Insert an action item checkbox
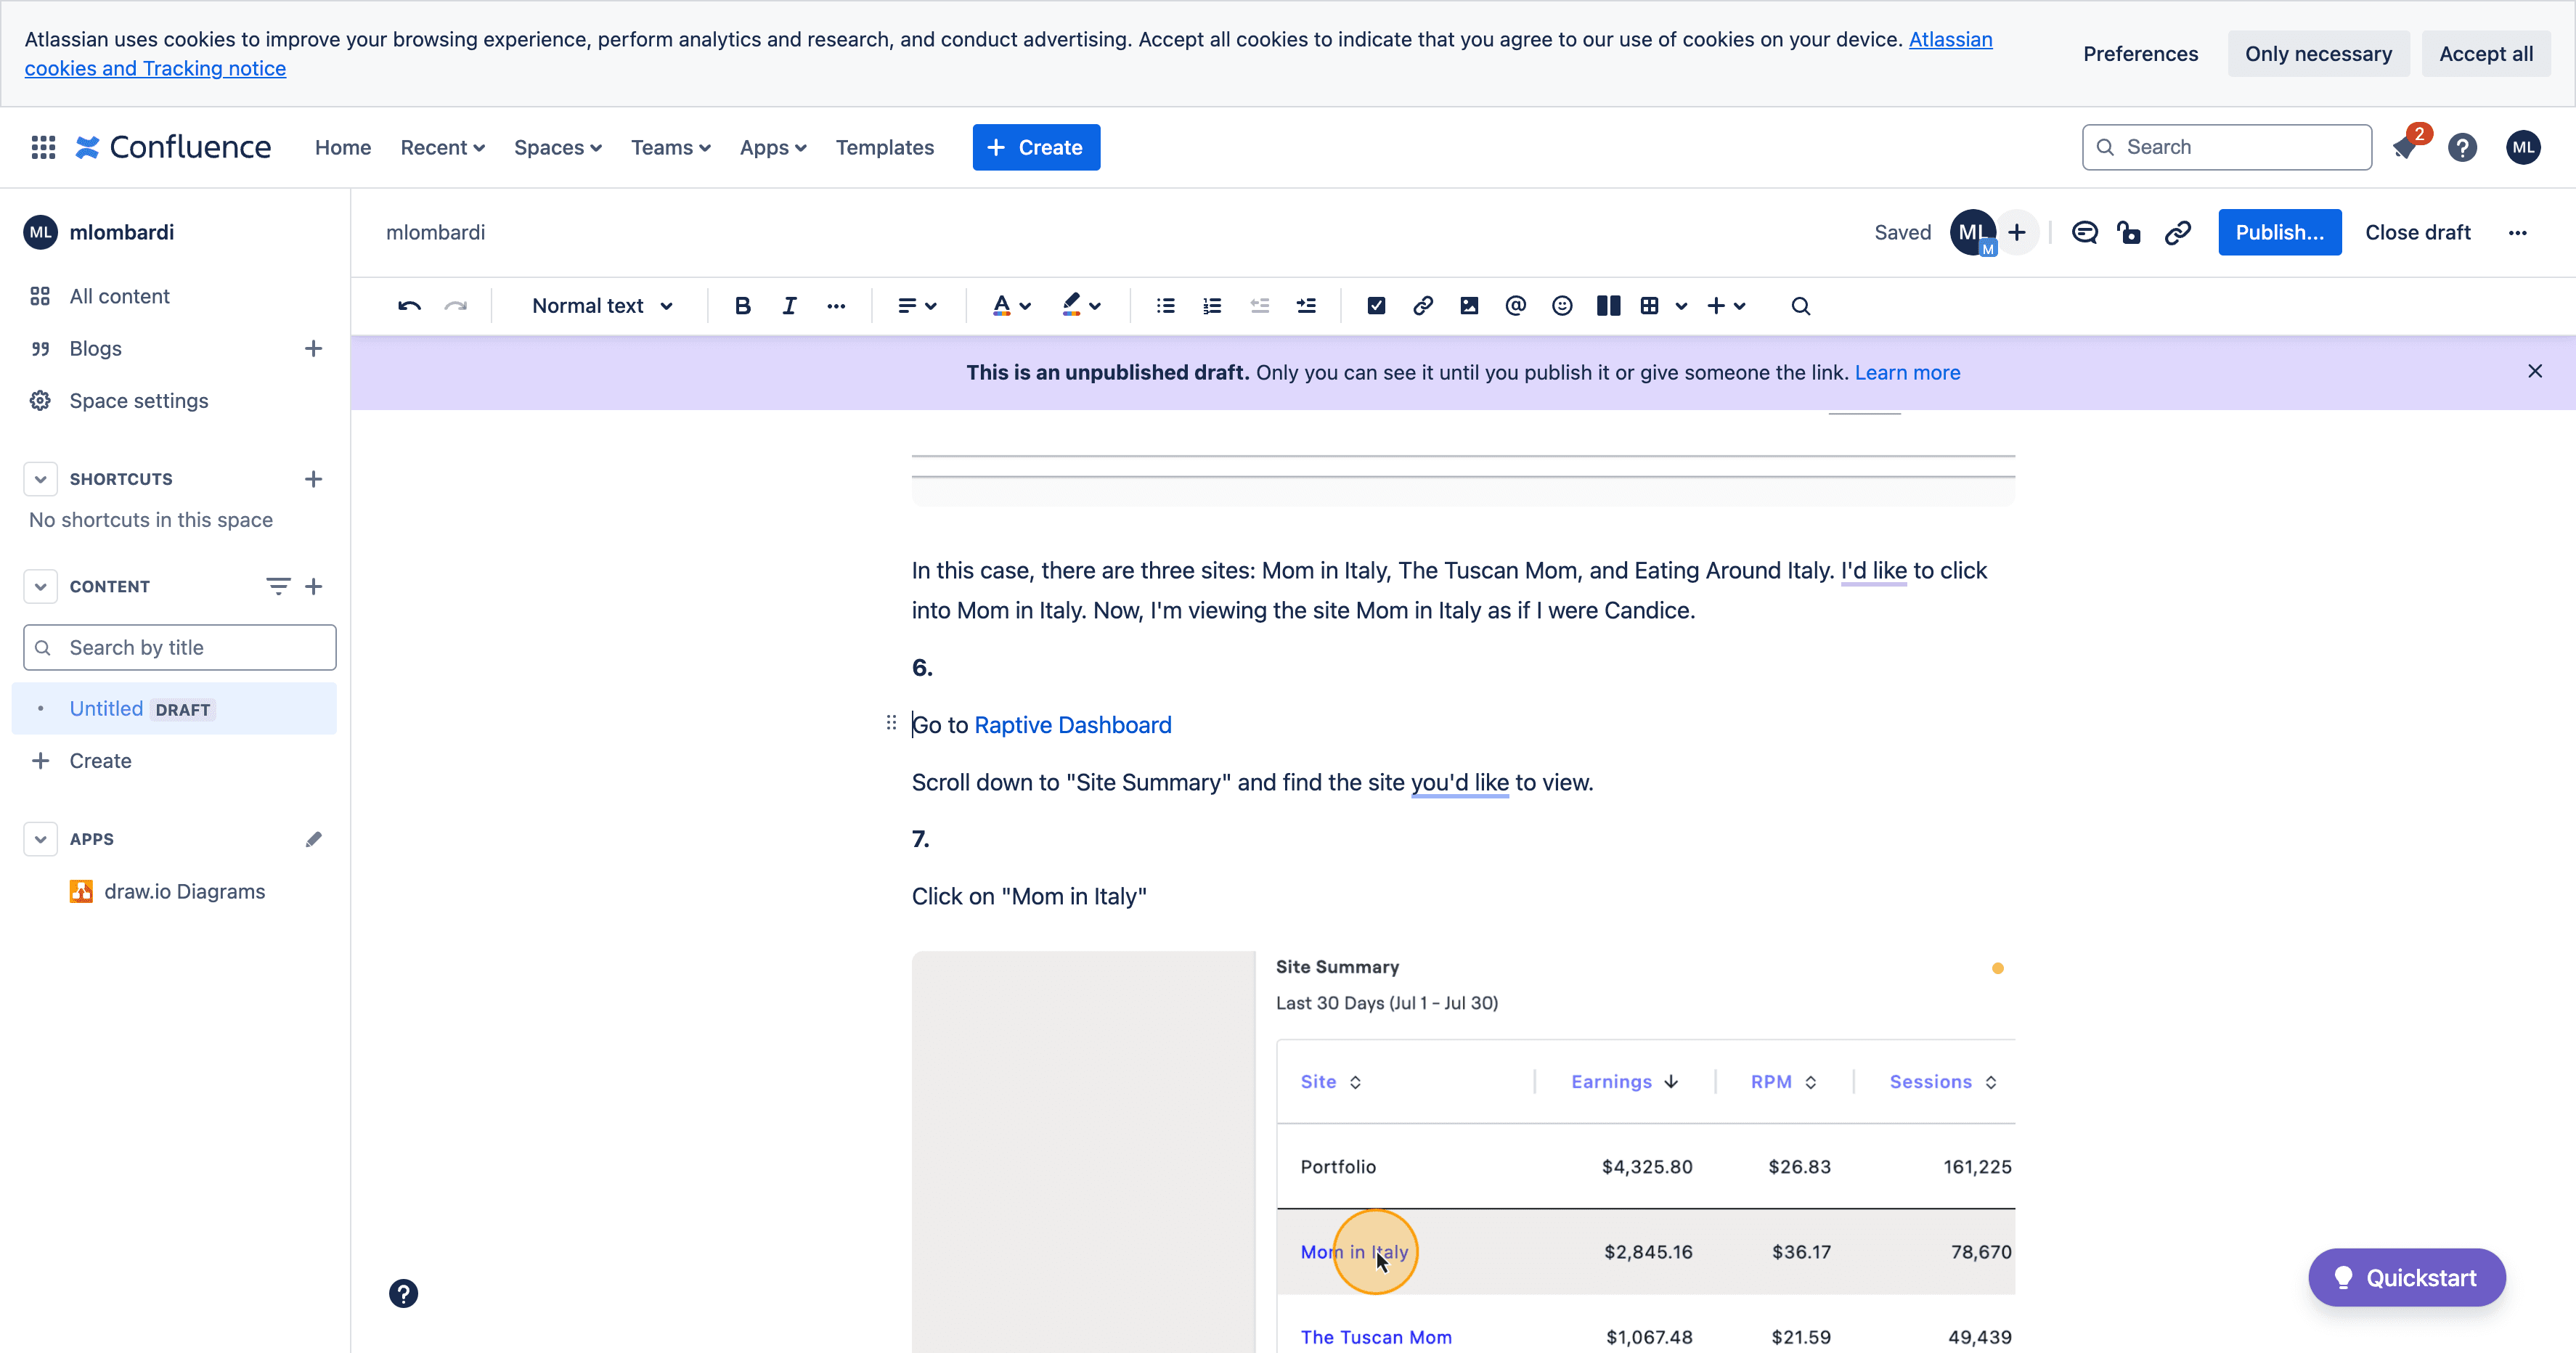 pos(1376,306)
